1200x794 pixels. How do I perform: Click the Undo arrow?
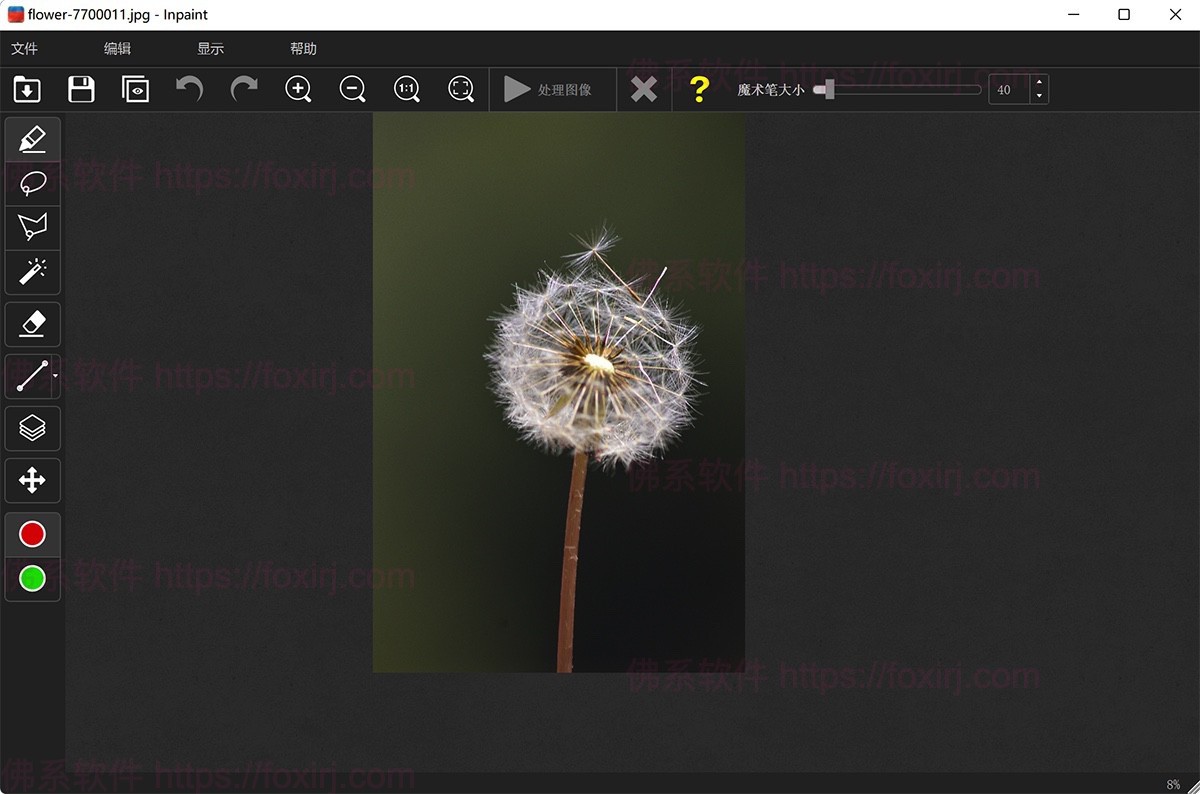[190, 89]
